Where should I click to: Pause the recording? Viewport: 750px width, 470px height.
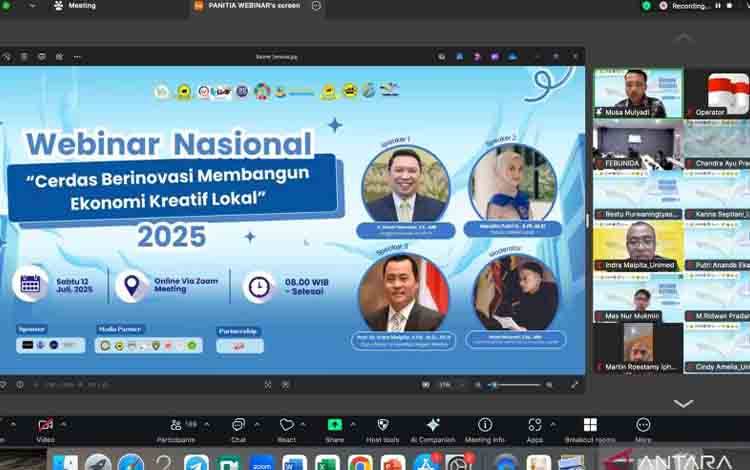tap(718, 6)
